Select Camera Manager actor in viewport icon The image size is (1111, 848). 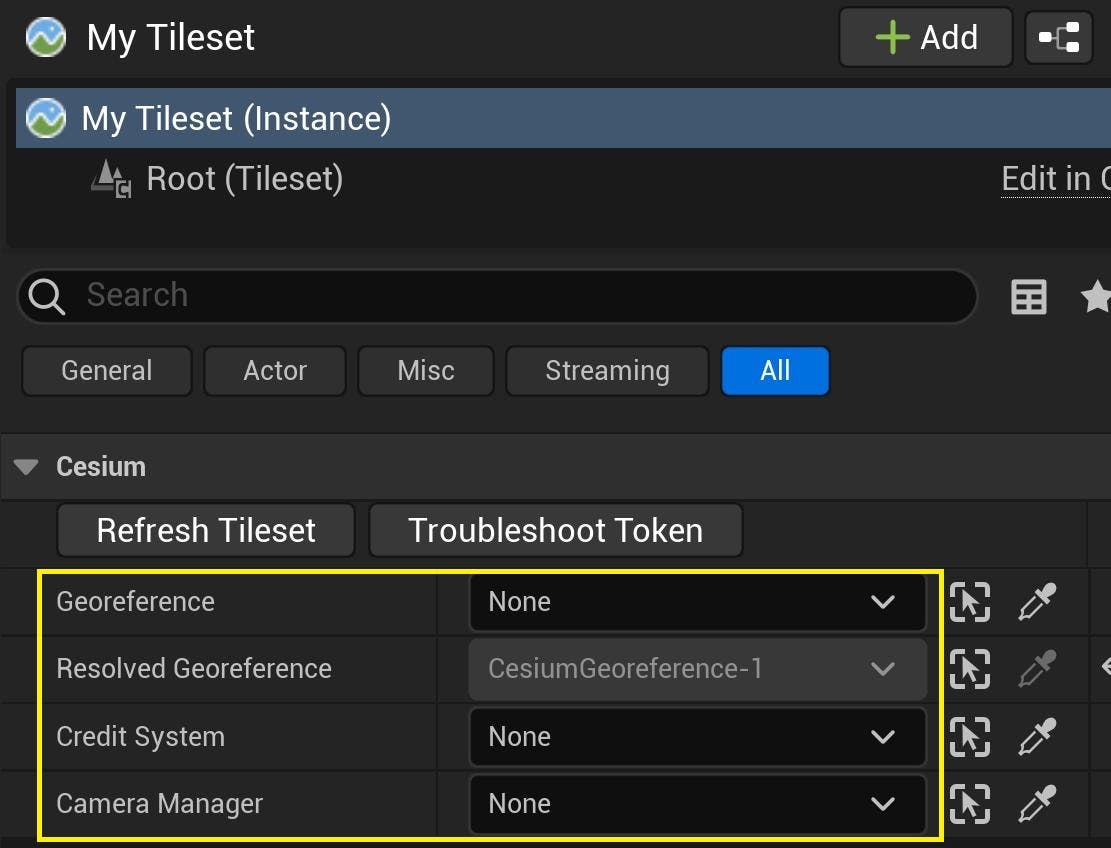point(969,804)
